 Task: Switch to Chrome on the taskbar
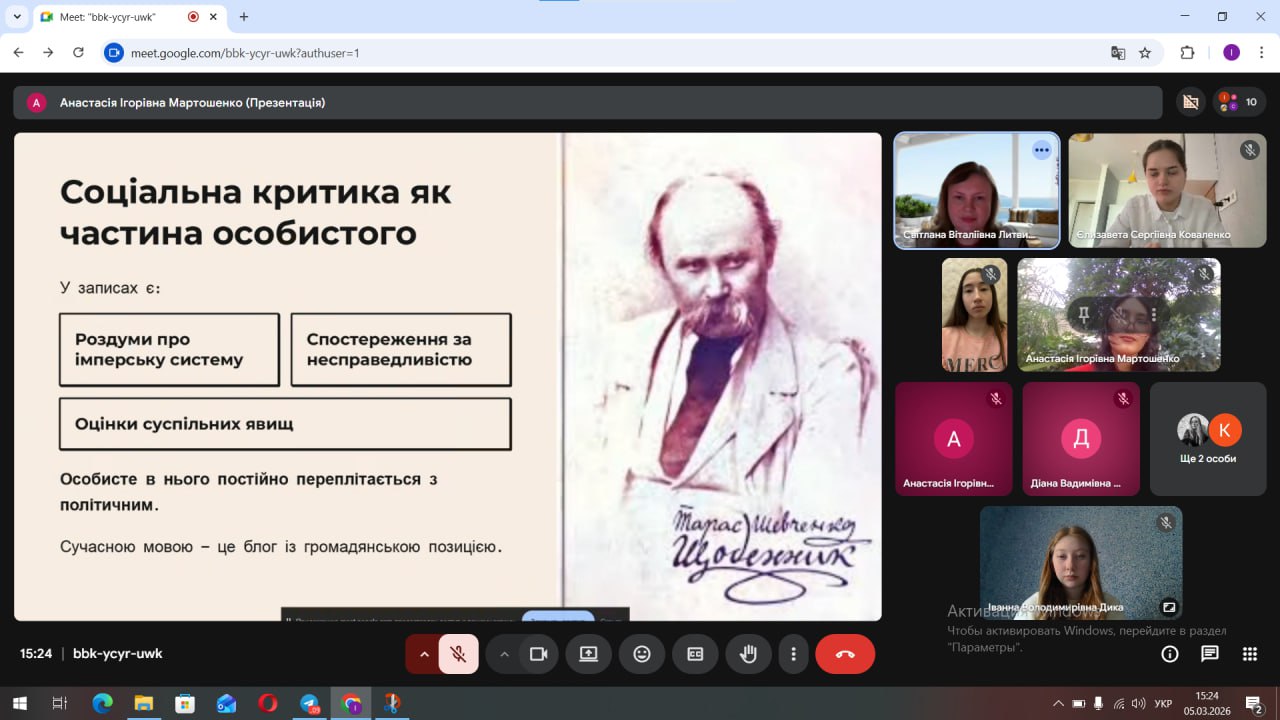coord(351,704)
